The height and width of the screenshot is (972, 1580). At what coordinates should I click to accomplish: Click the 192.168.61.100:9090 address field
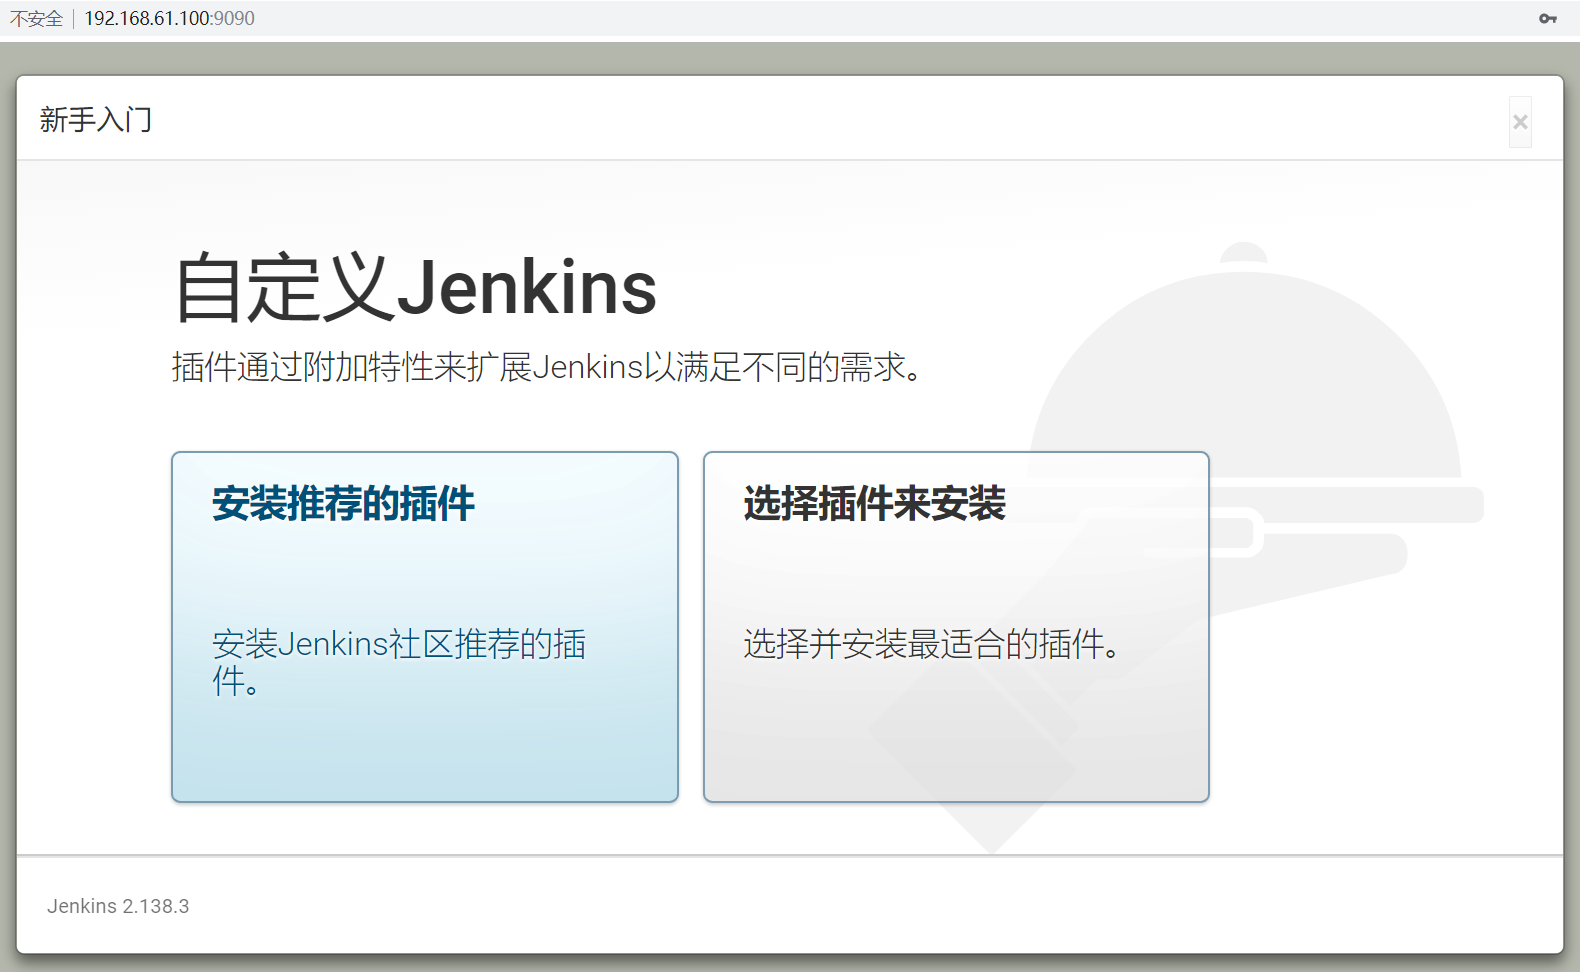tap(169, 18)
